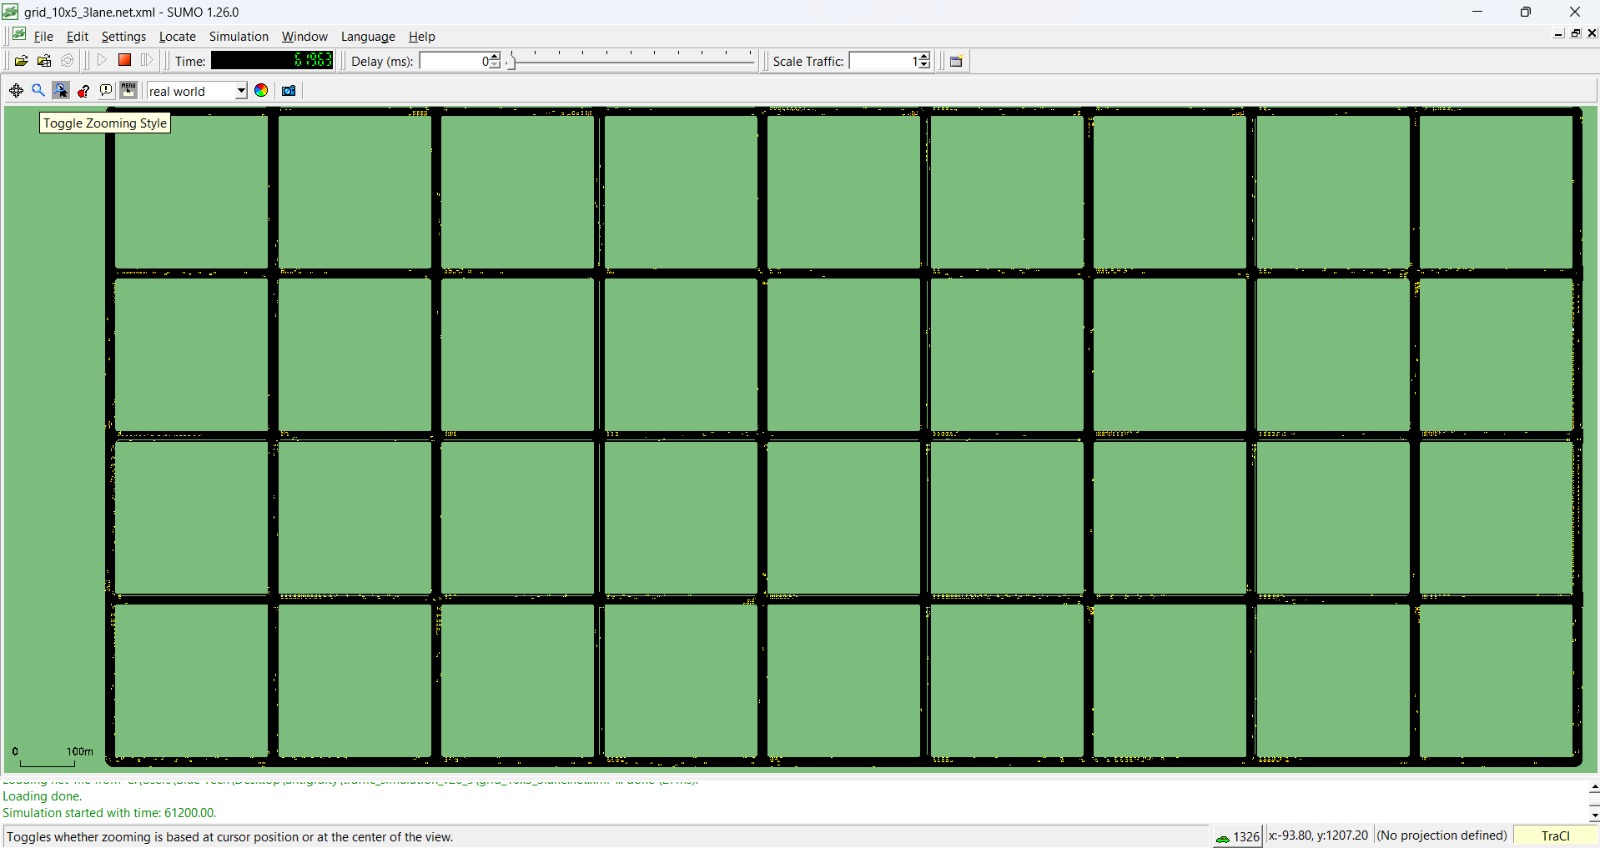Open the Language menu
The height and width of the screenshot is (848, 1600).
tap(368, 36)
